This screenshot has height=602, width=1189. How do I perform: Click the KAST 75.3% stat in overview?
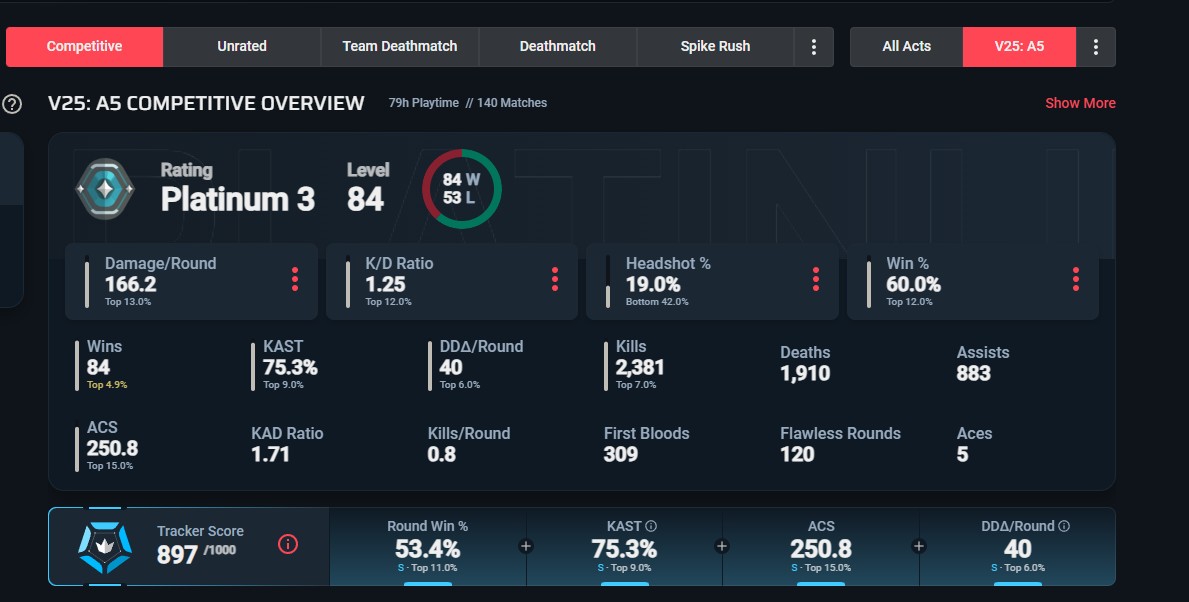[x=286, y=366]
